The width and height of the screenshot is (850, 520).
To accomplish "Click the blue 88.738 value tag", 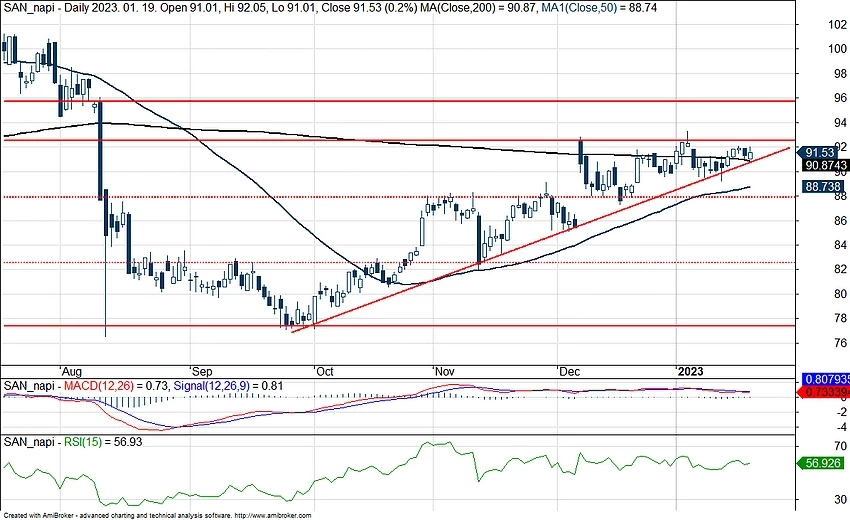I will click(x=822, y=186).
